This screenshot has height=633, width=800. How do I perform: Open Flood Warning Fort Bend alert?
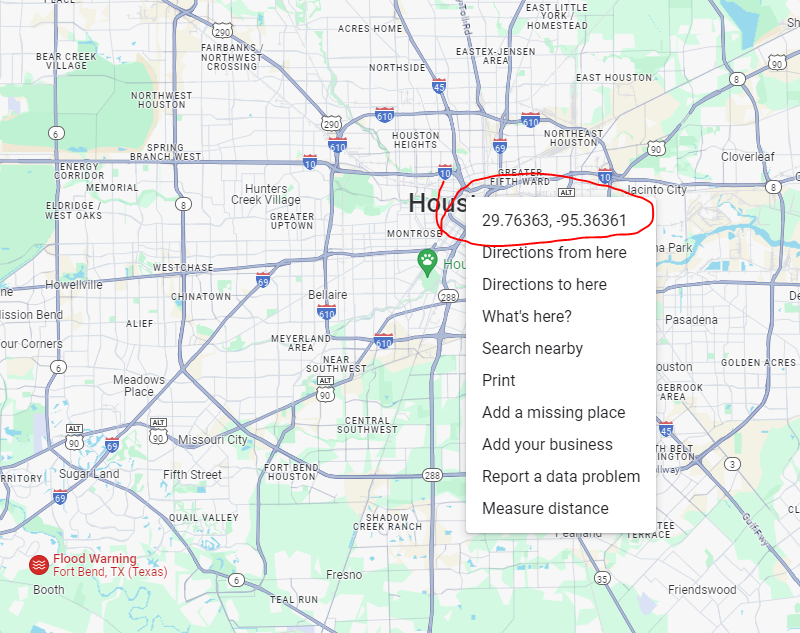click(x=110, y=565)
